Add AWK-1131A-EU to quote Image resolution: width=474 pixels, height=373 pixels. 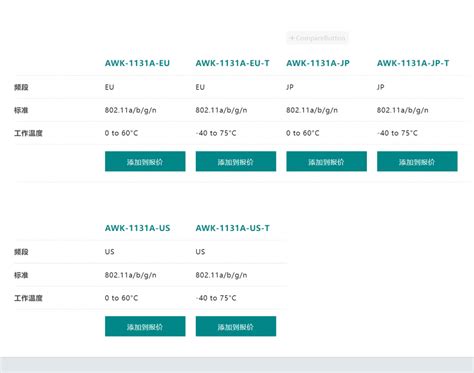145,161
